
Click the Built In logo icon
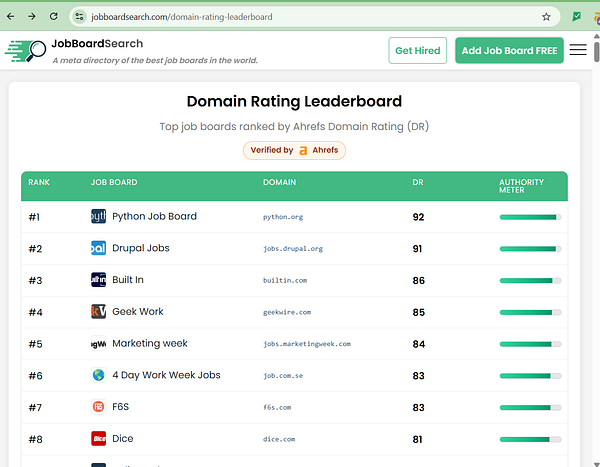point(98,280)
